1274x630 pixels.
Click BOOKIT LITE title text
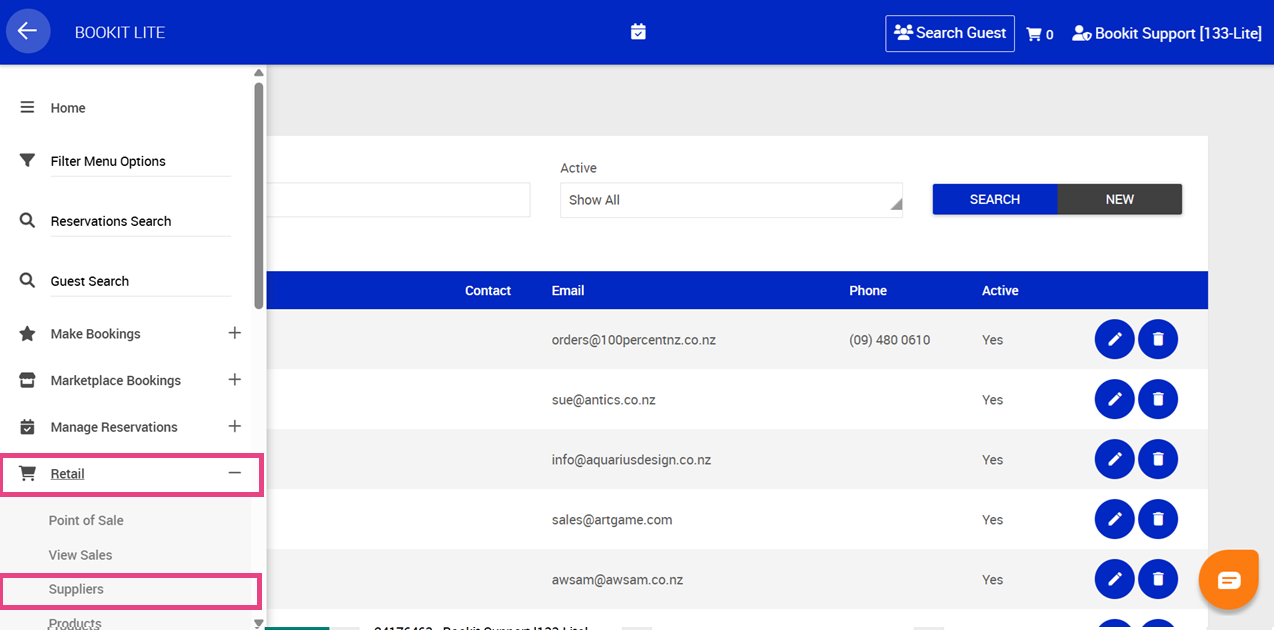pyautogui.click(x=120, y=33)
